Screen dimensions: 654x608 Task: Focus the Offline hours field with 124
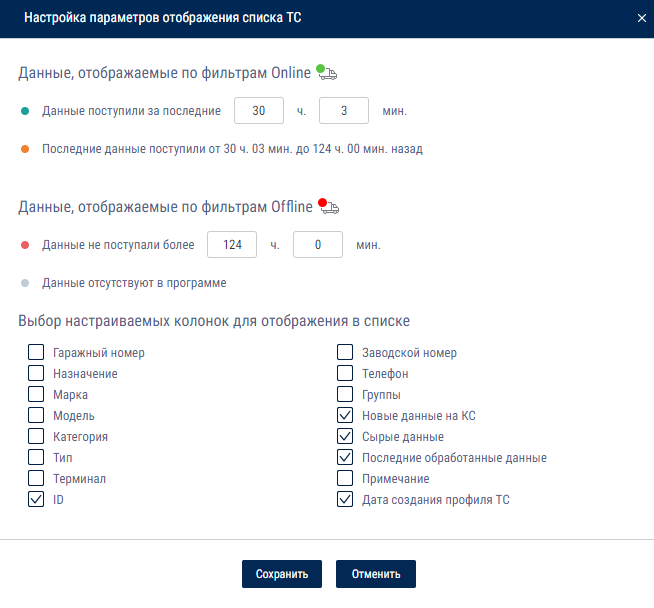pos(232,244)
